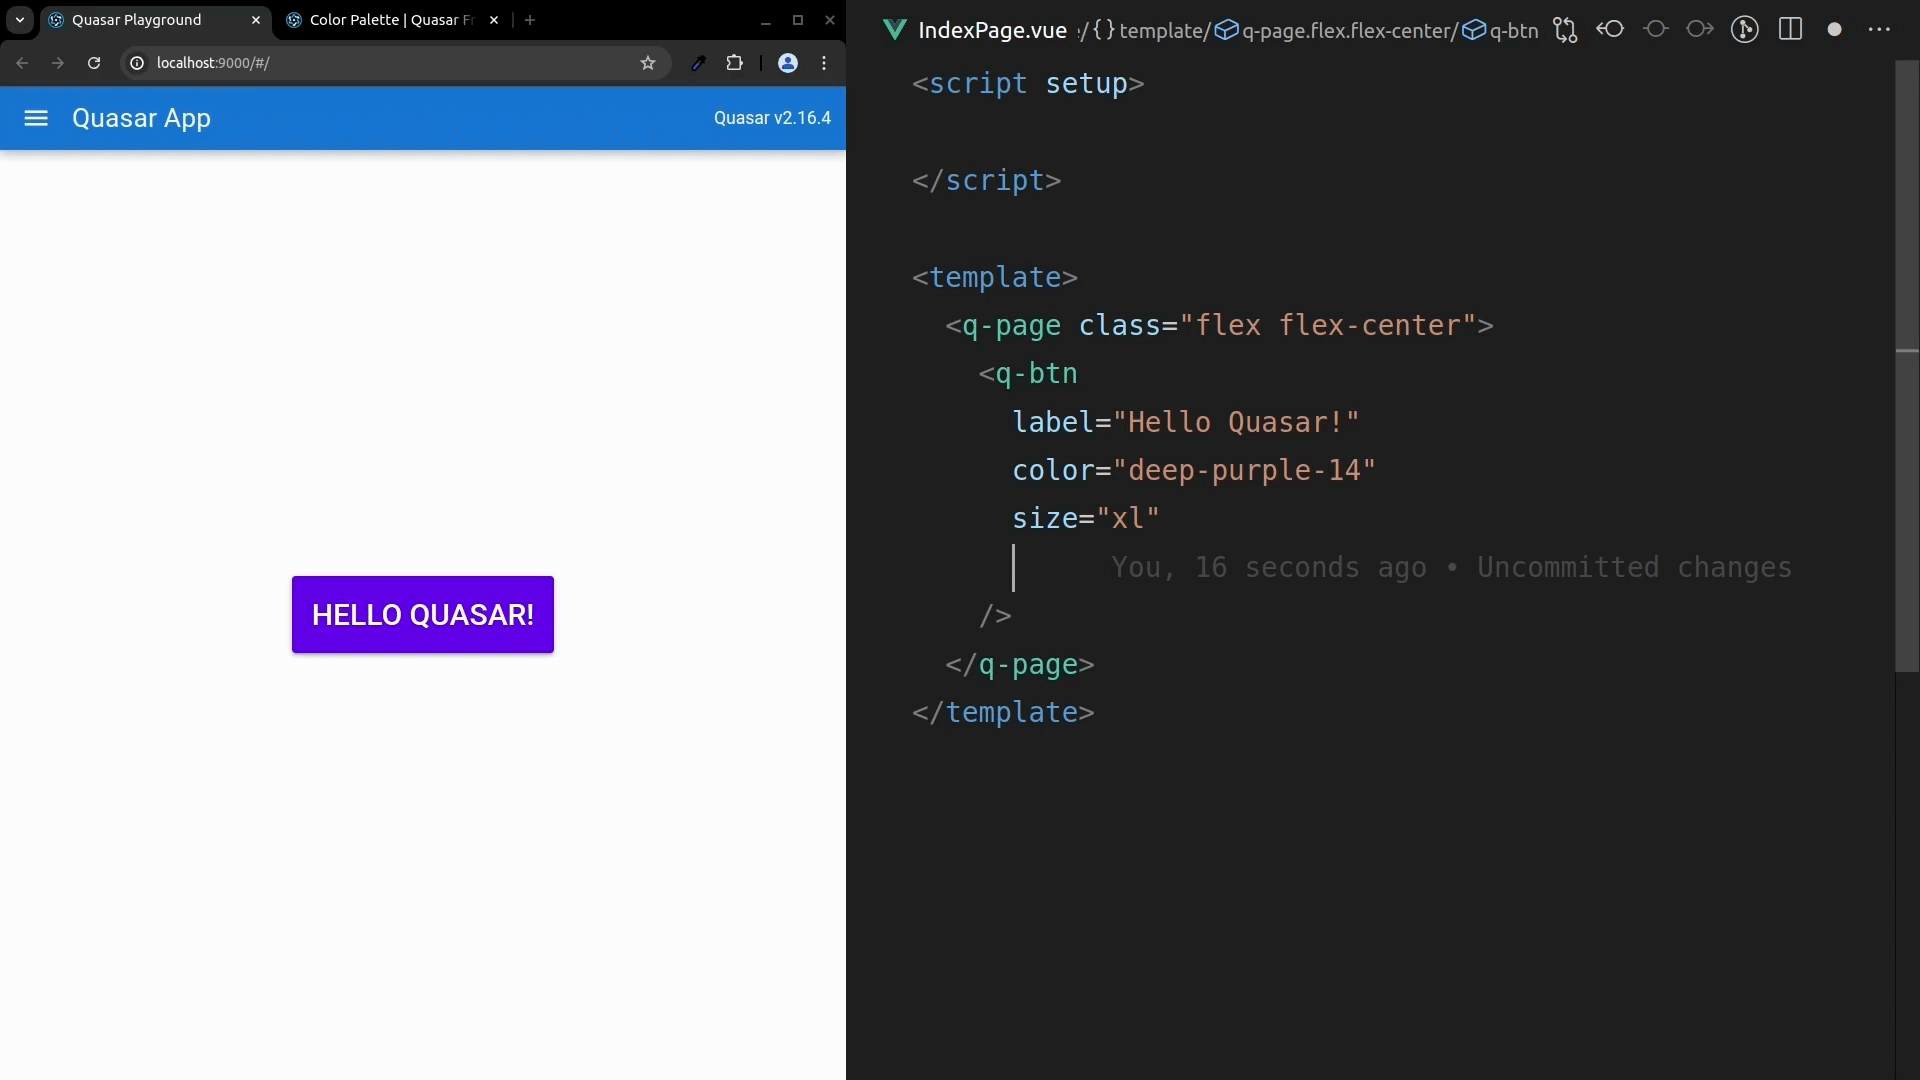Bookmark this page with the star icon
The width and height of the screenshot is (1920, 1080).
(648, 63)
